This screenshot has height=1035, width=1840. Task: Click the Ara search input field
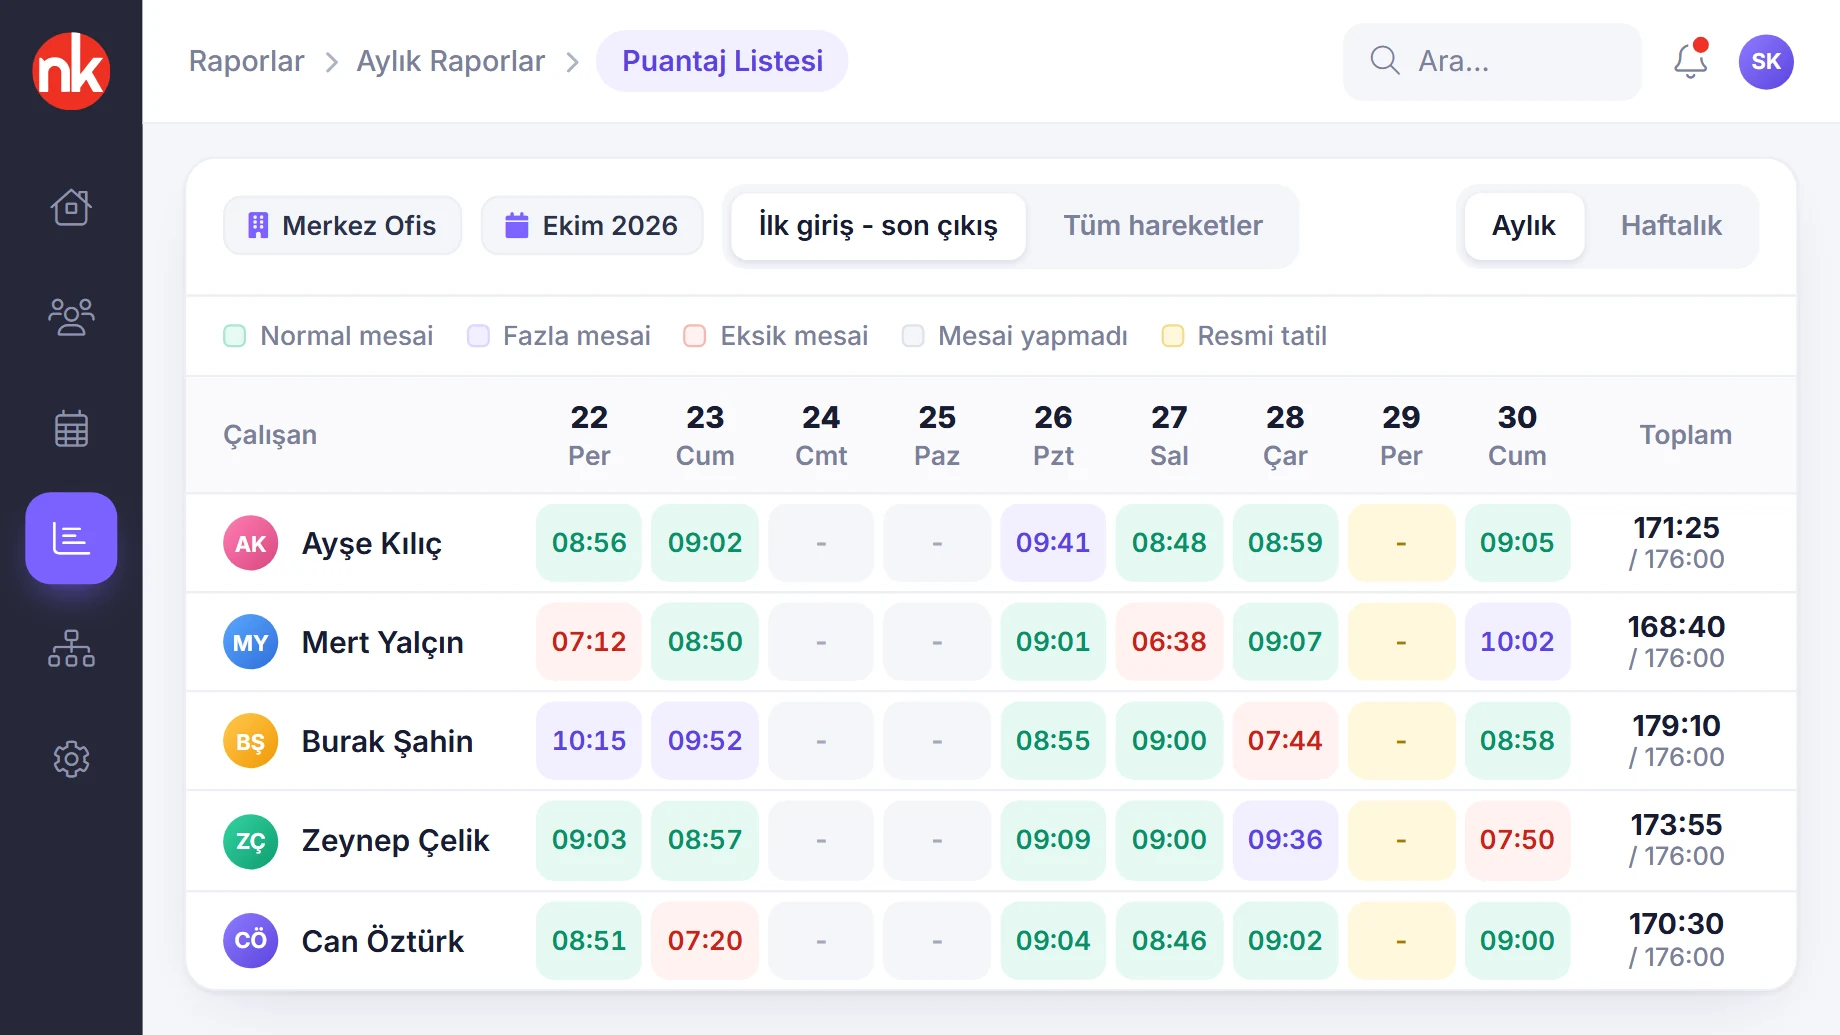1492,61
